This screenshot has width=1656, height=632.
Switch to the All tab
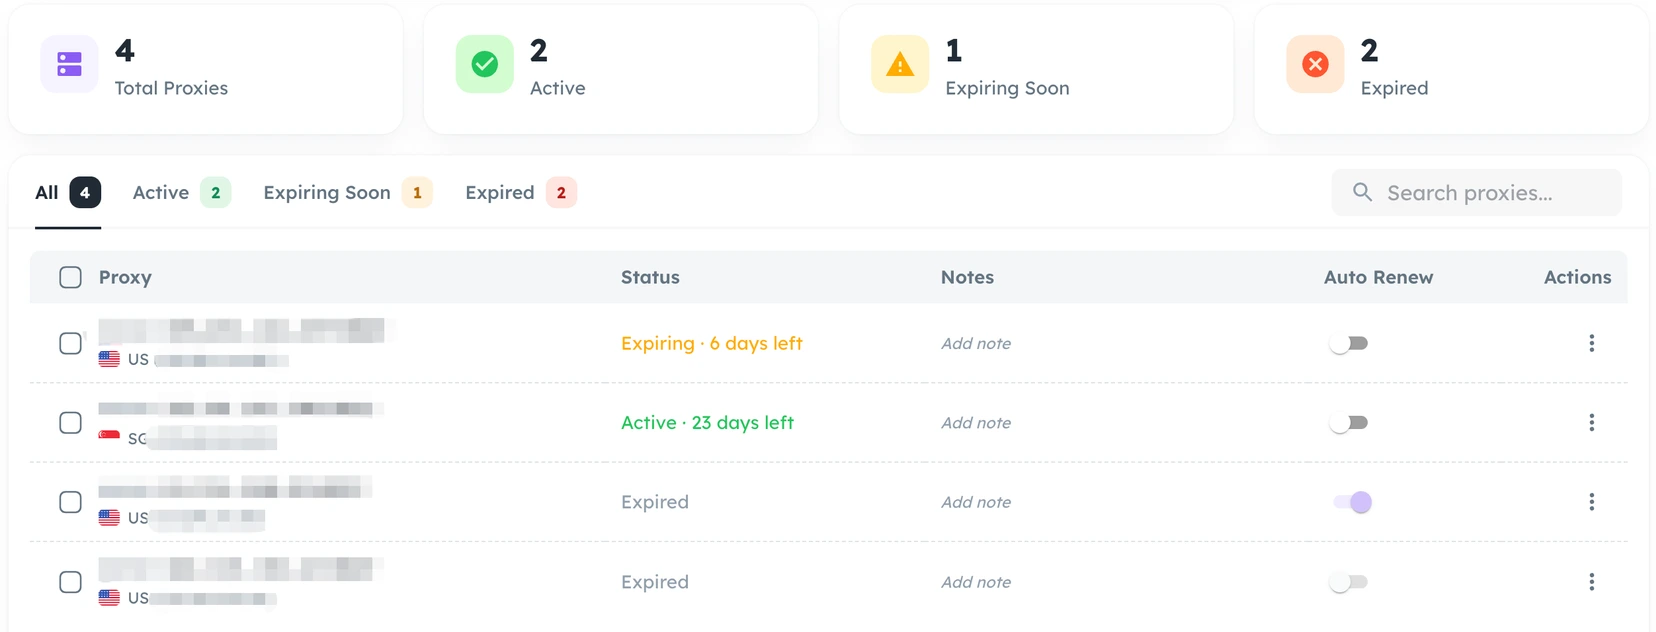coord(68,192)
